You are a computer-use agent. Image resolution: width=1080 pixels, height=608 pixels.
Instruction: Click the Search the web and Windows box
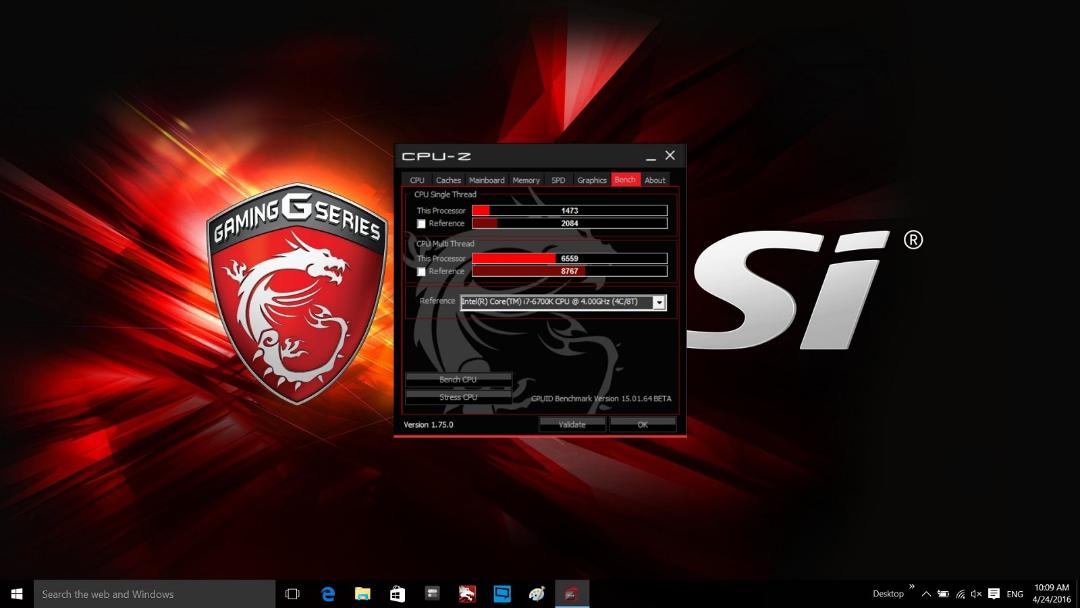pyautogui.click(x=154, y=594)
